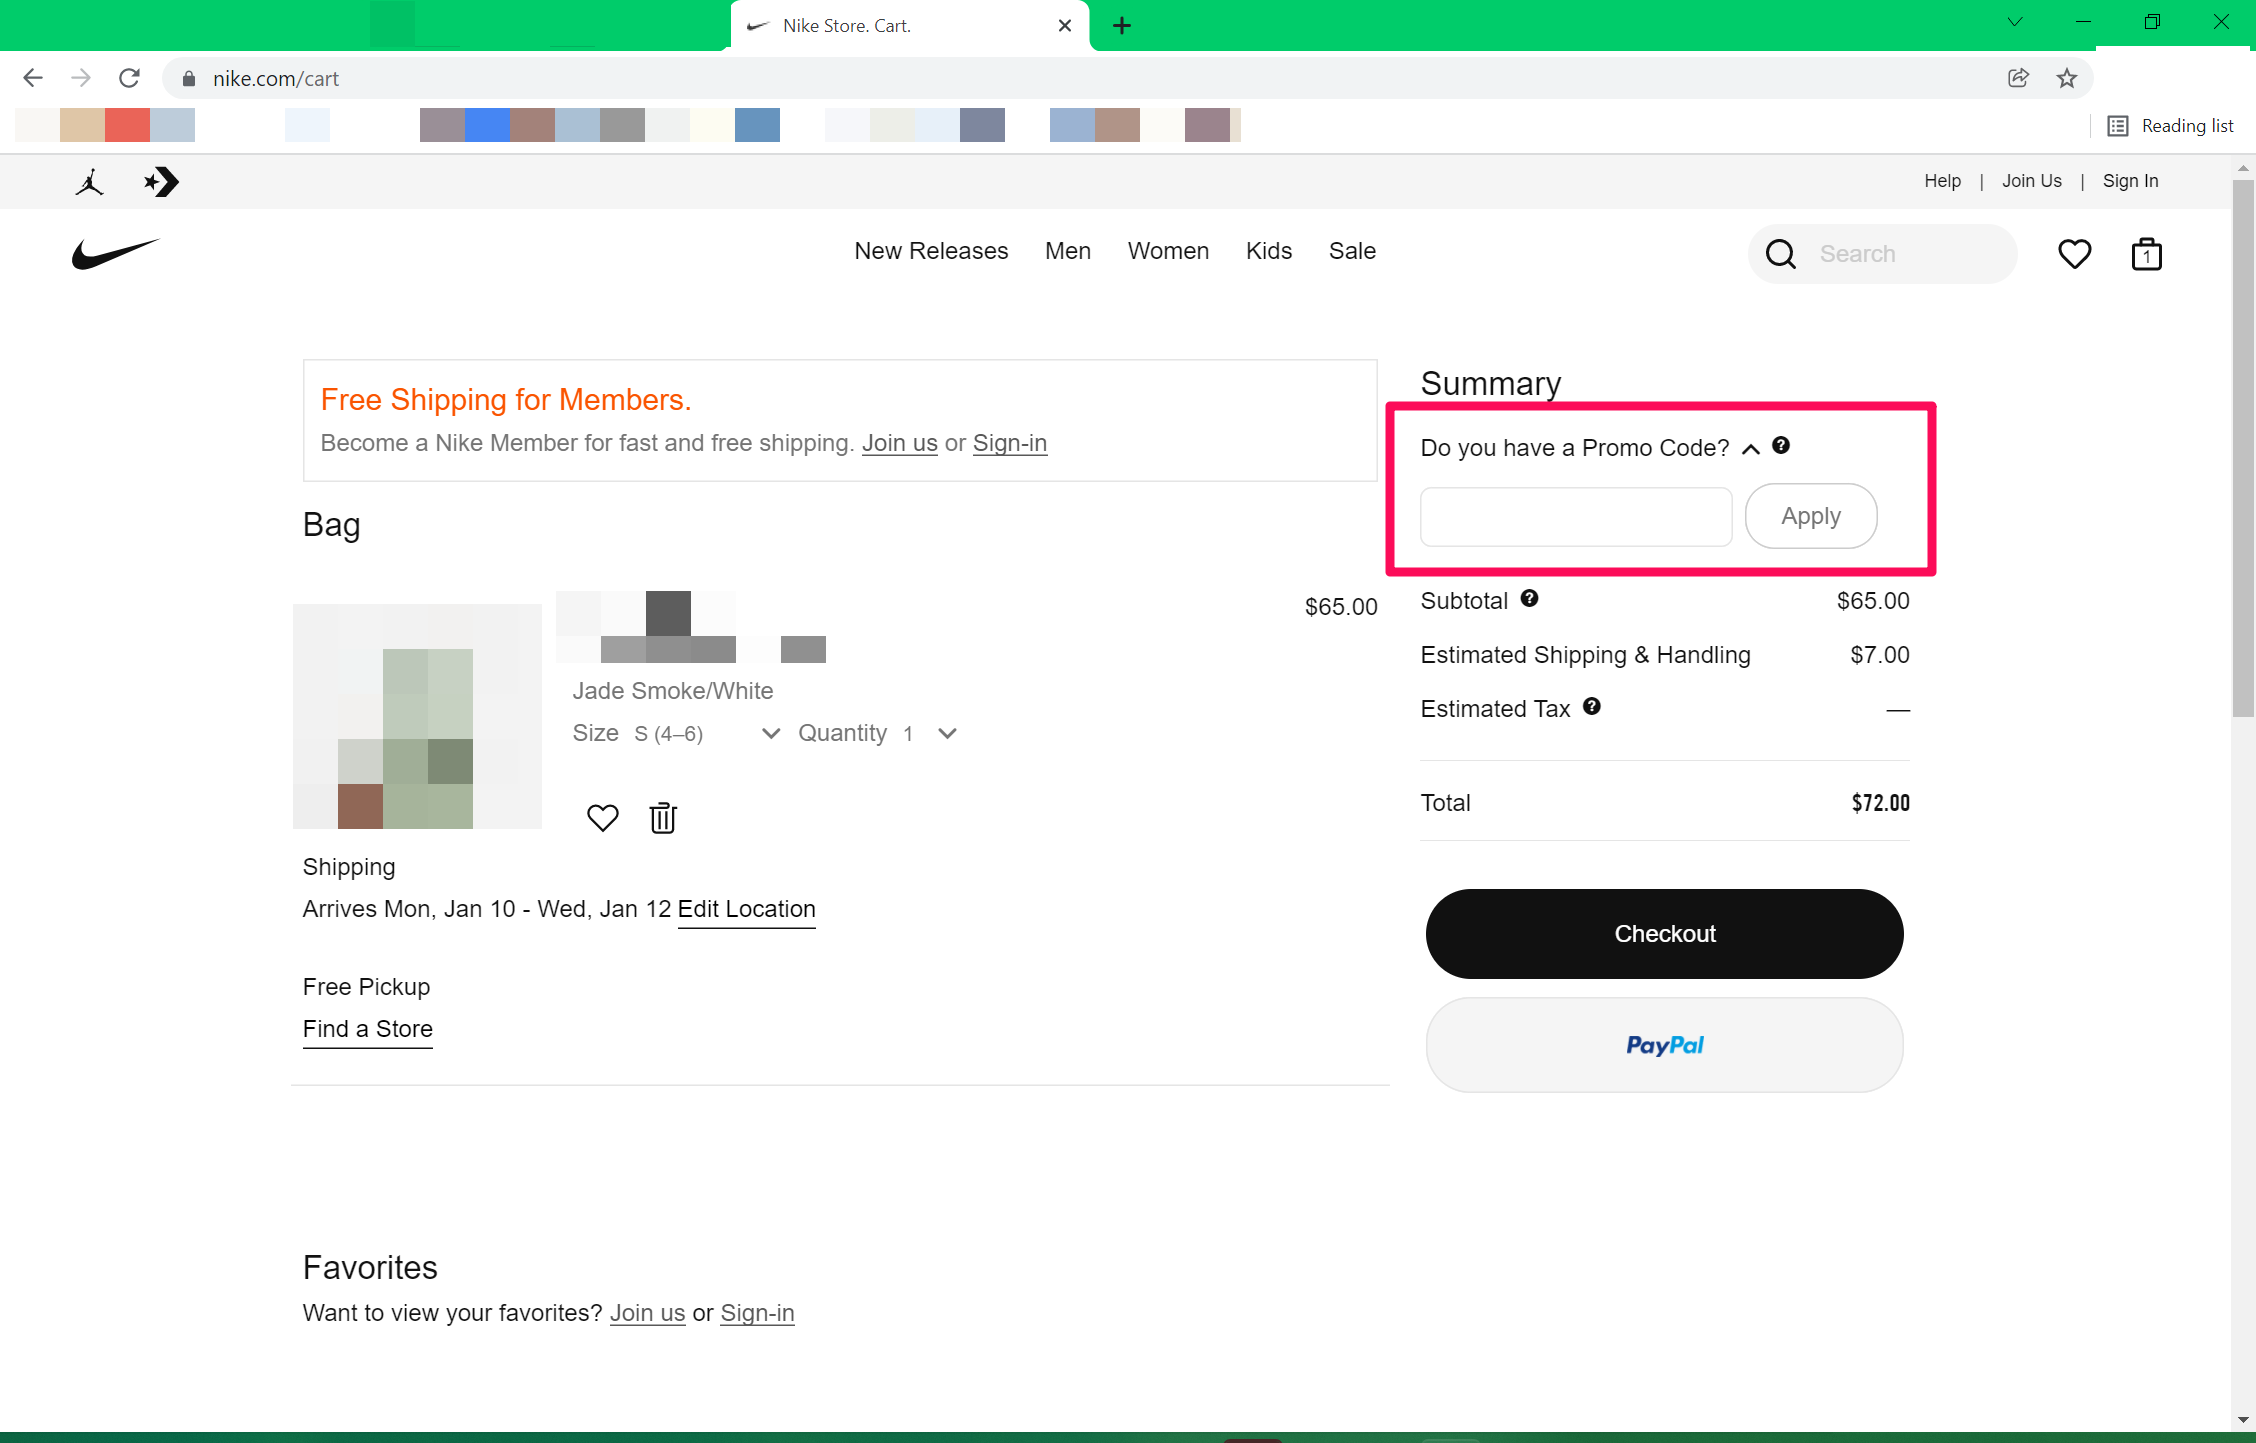2256x1443 pixels.
Task: Open New Releases menu
Action: tap(931, 251)
